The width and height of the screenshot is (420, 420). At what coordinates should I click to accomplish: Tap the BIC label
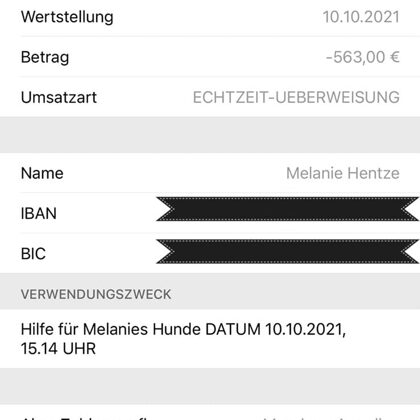click(x=33, y=254)
